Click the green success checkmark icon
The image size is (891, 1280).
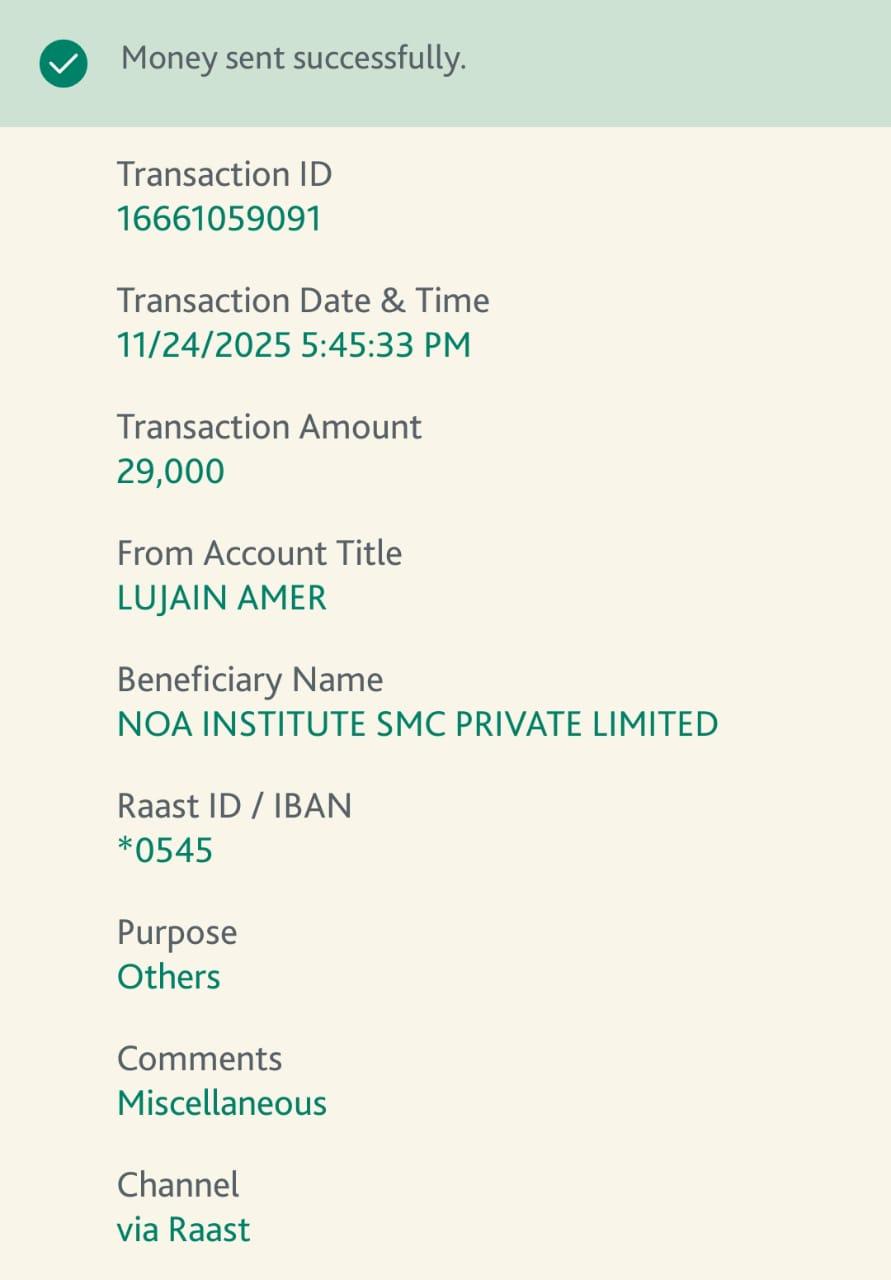pyautogui.click(x=63, y=64)
